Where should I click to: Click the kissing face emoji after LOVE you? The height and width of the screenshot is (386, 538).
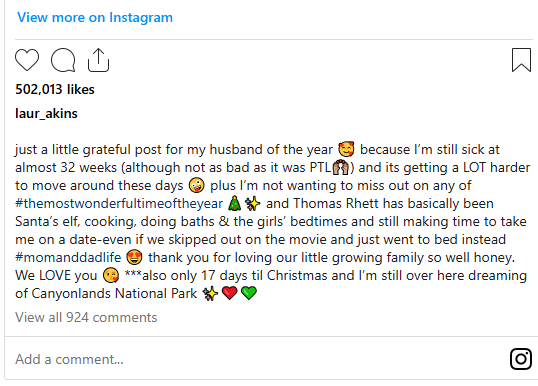(x=111, y=275)
